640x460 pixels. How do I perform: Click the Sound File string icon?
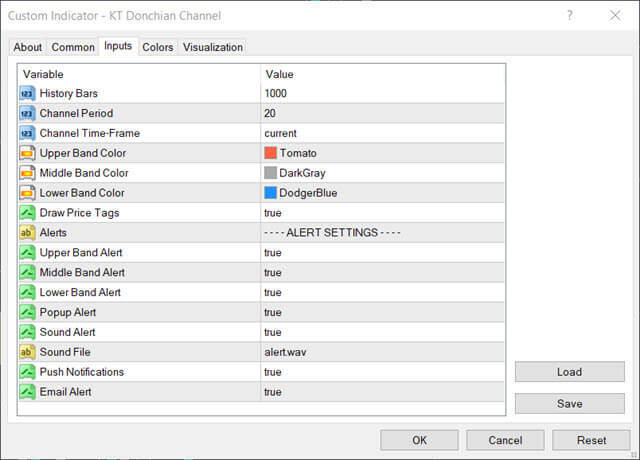pyautogui.click(x=27, y=352)
